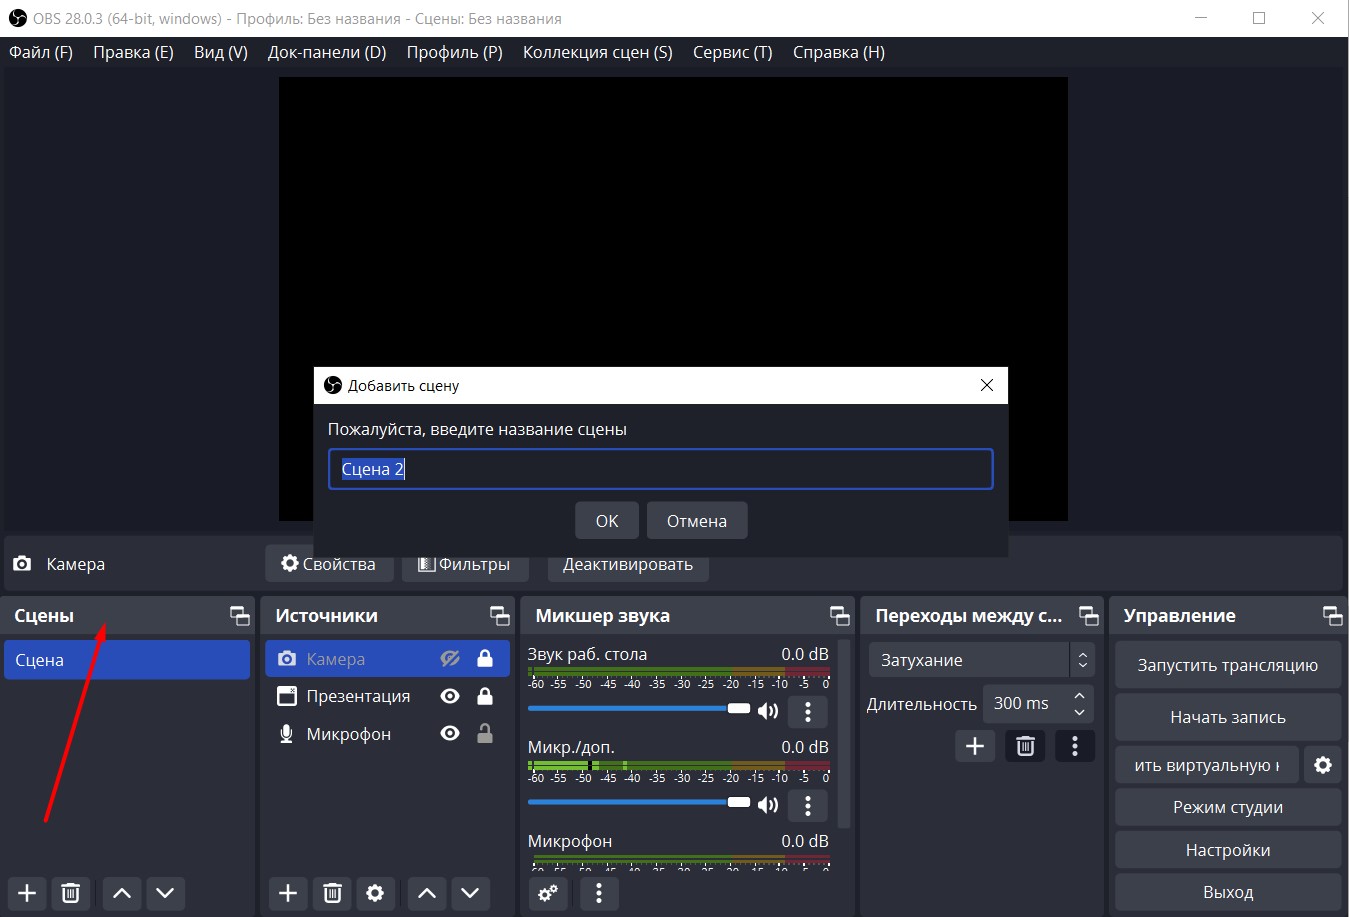1349x917 pixels.
Task: Click Отмена to cancel adding scene
Action: [x=696, y=521]
